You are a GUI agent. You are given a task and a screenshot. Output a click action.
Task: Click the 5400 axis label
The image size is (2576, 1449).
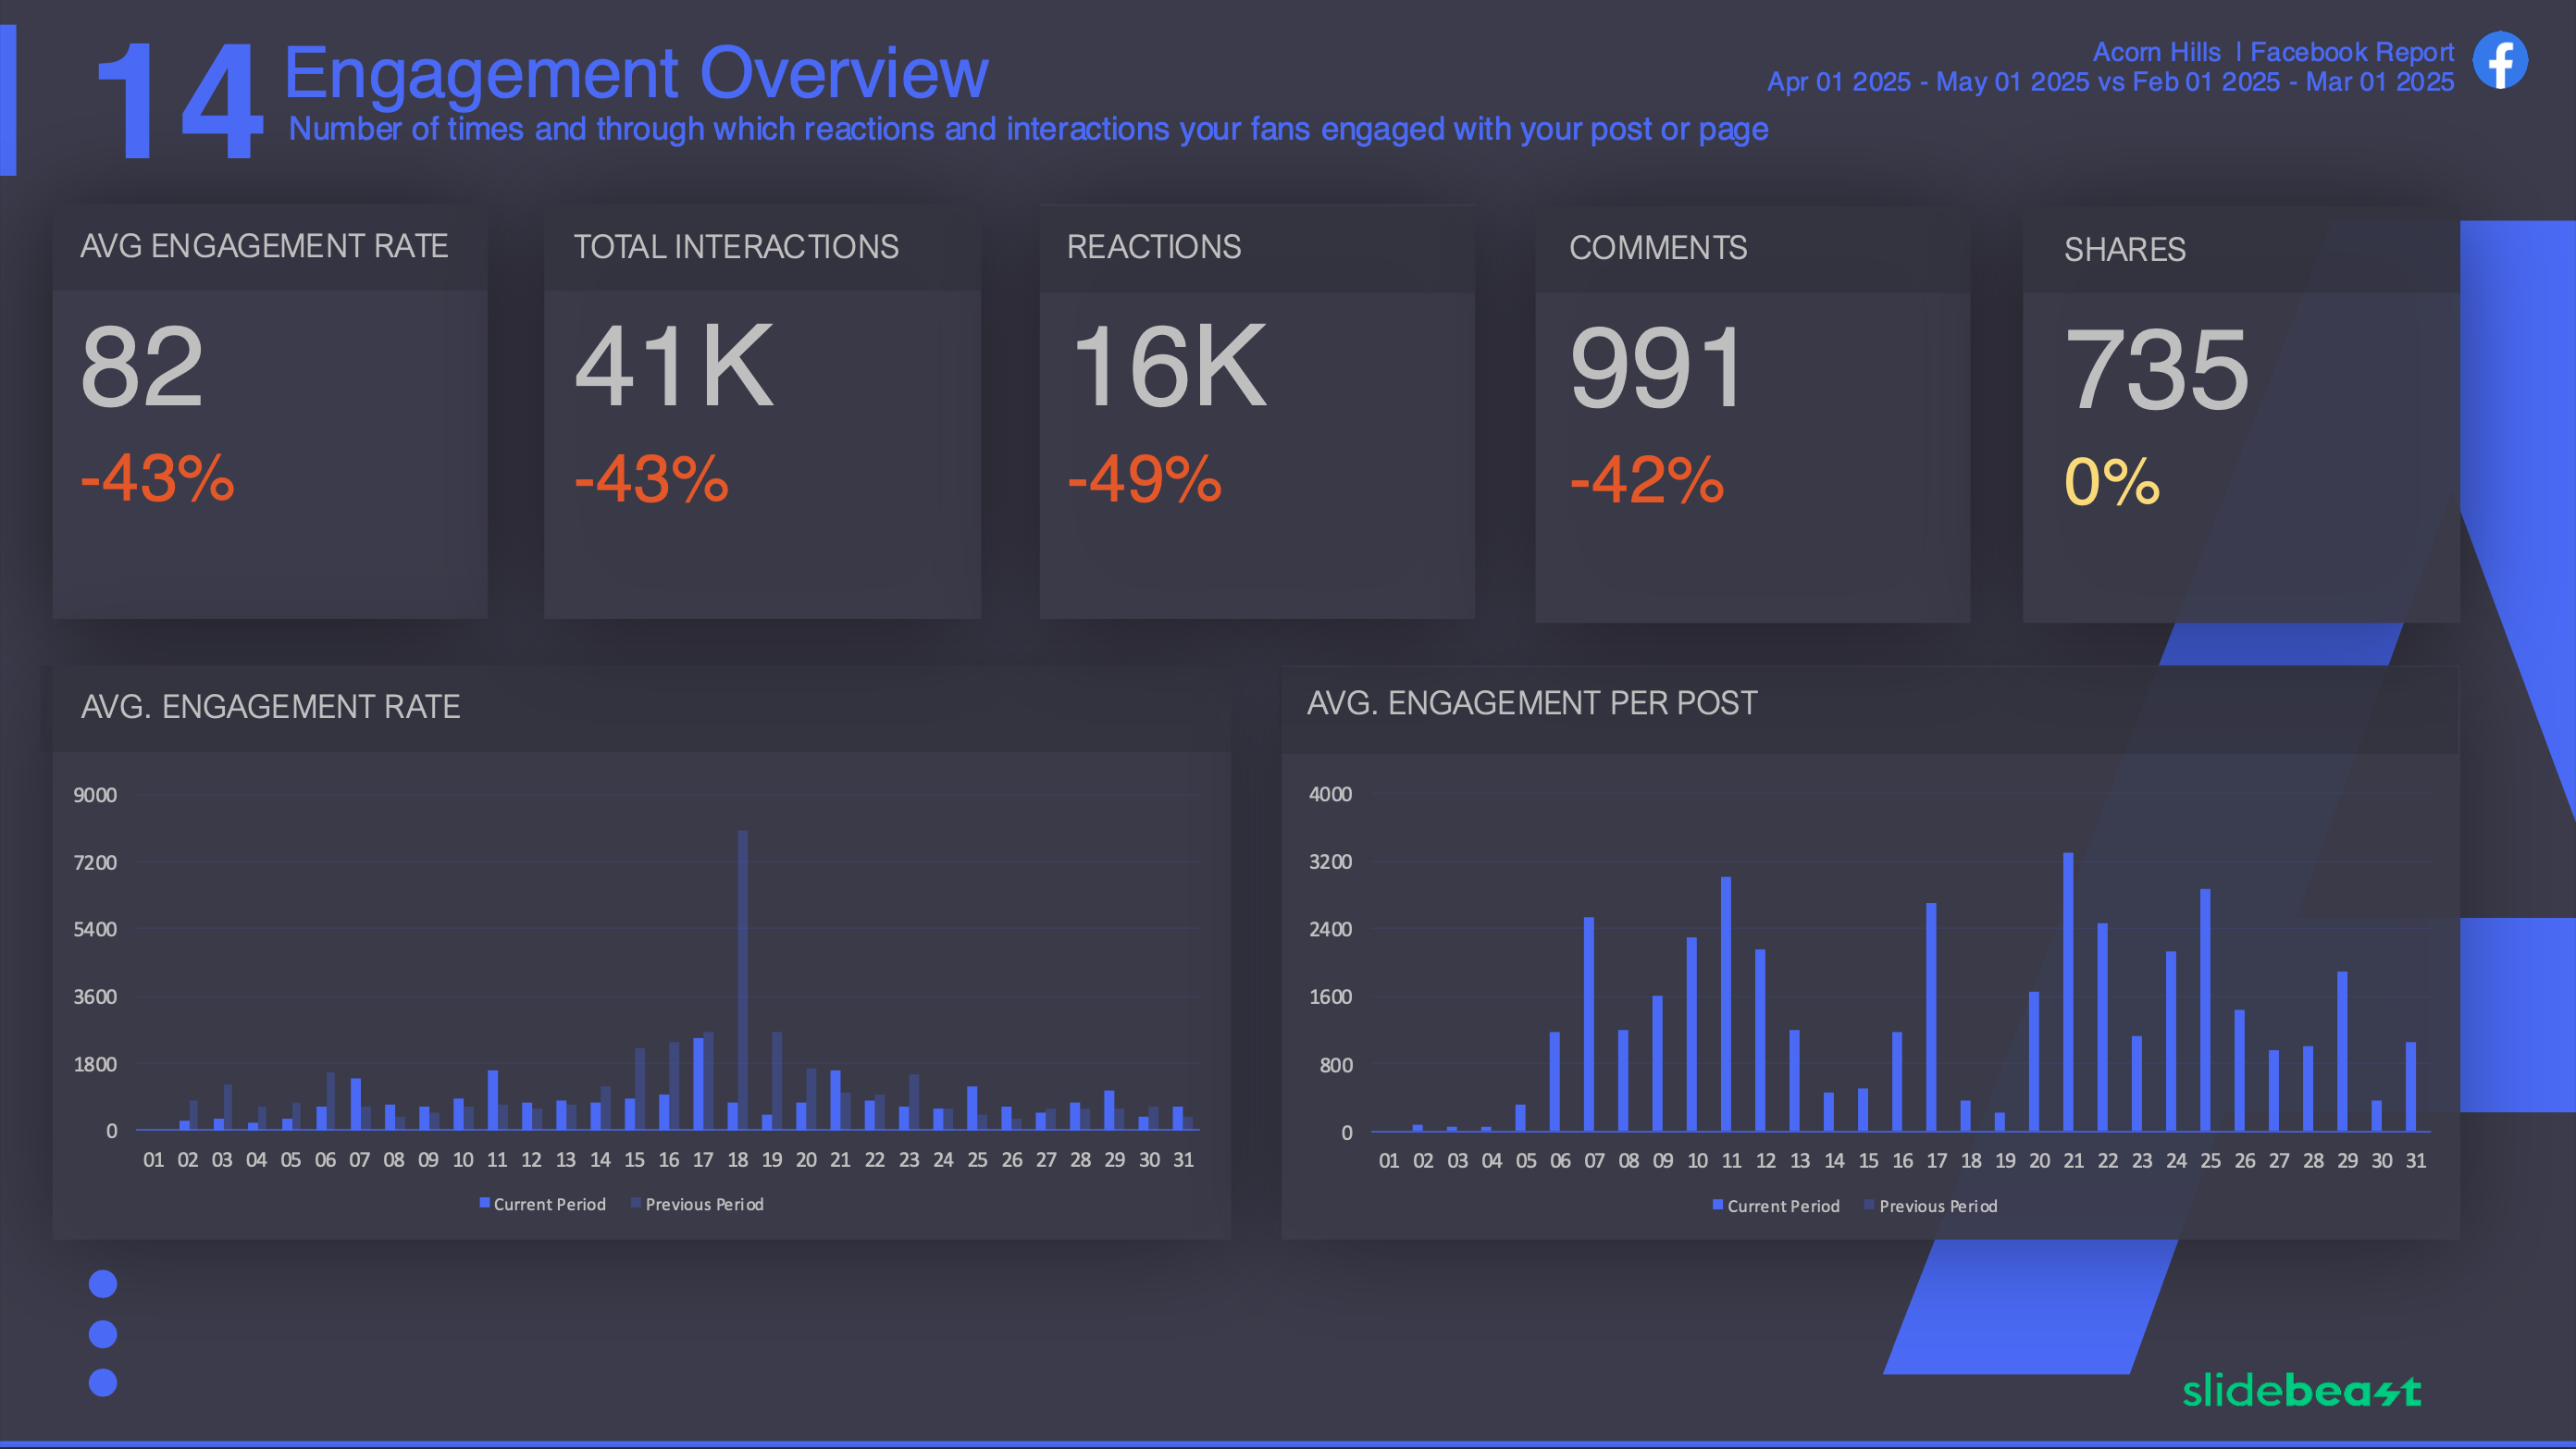click(95, 929)
